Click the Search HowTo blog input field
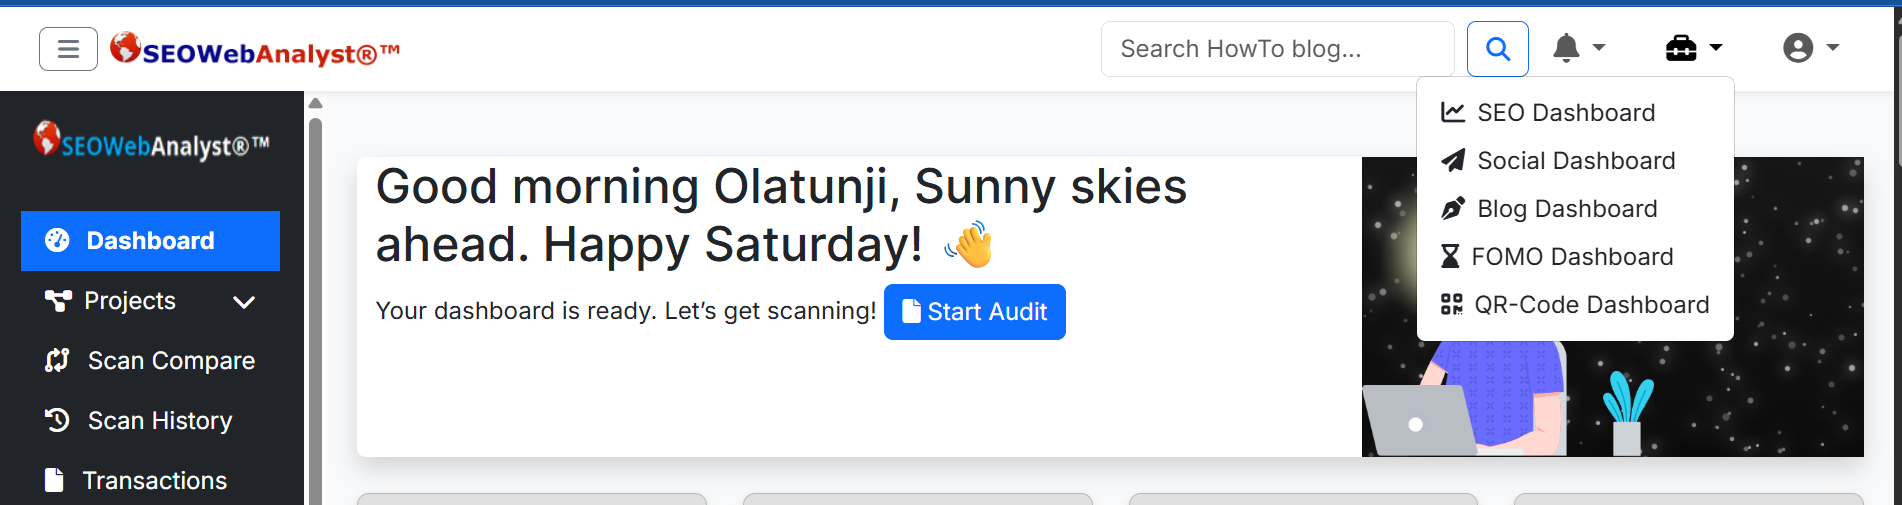This screenshot has height=505, width=1902. coord(1277,49)
